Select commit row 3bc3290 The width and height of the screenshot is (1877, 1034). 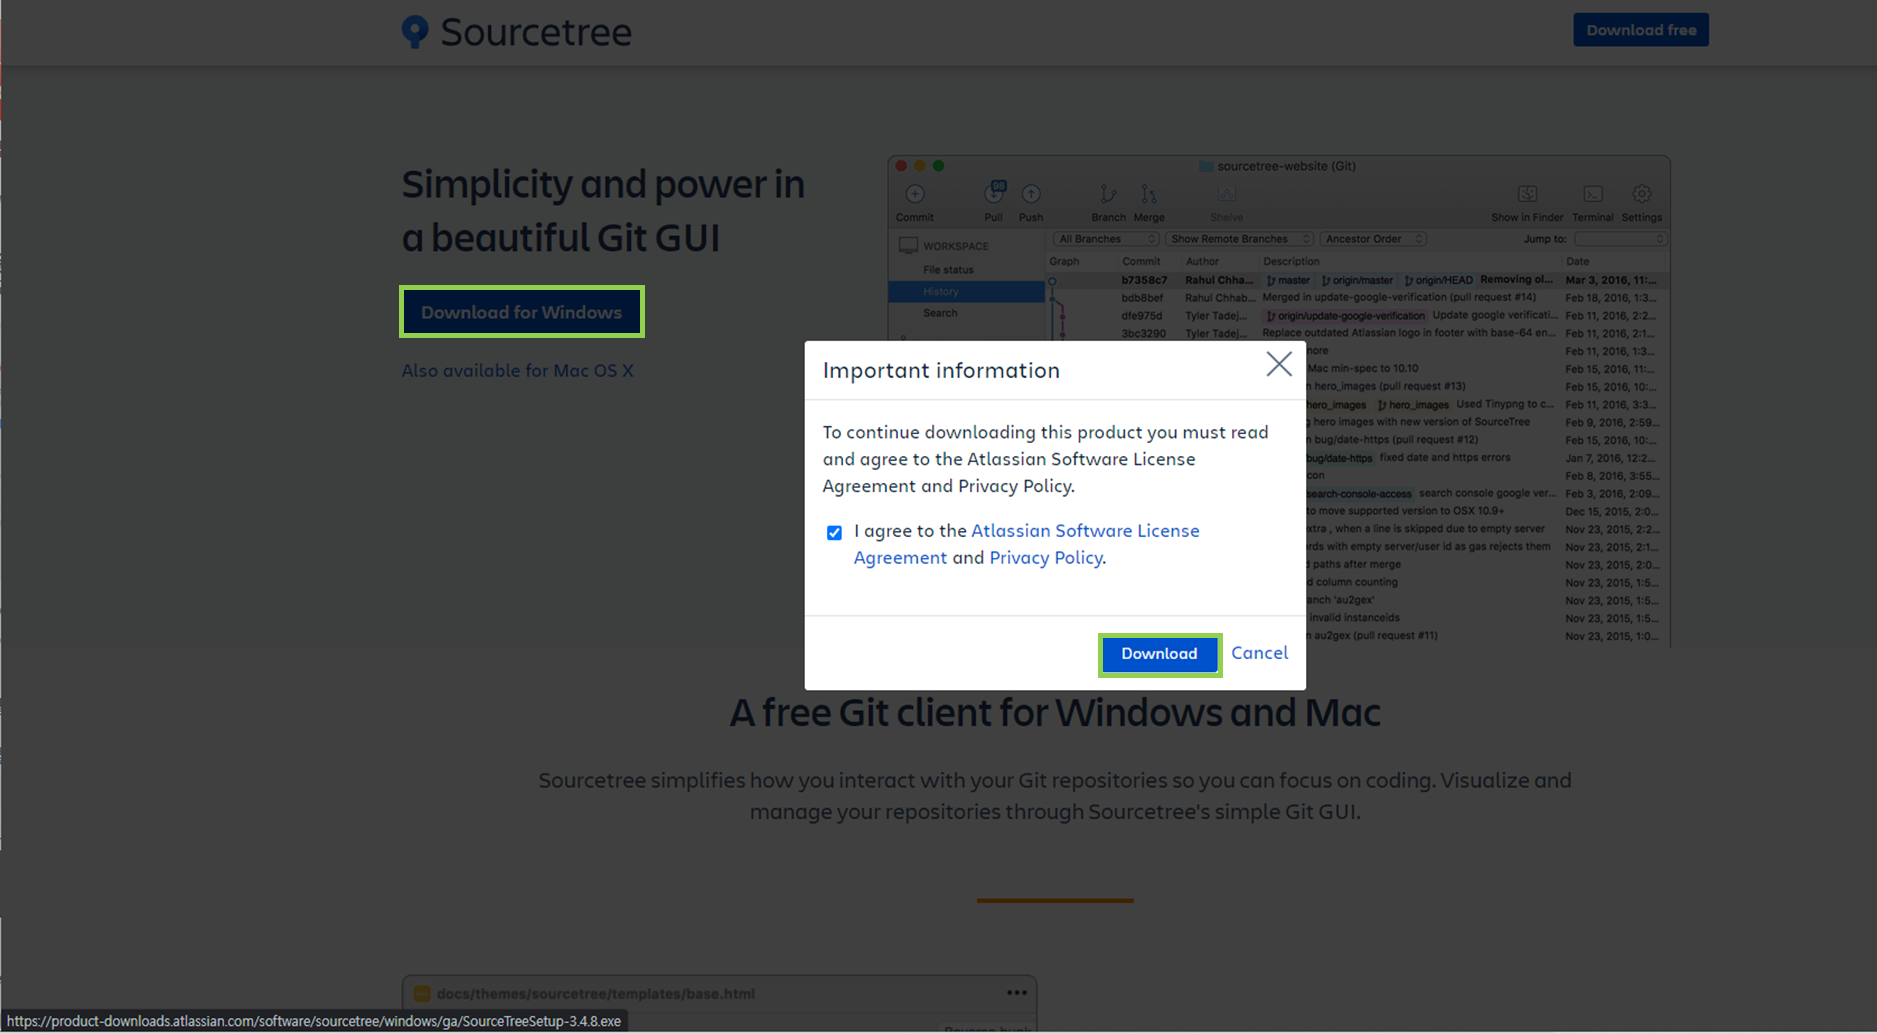(1357, 334)
